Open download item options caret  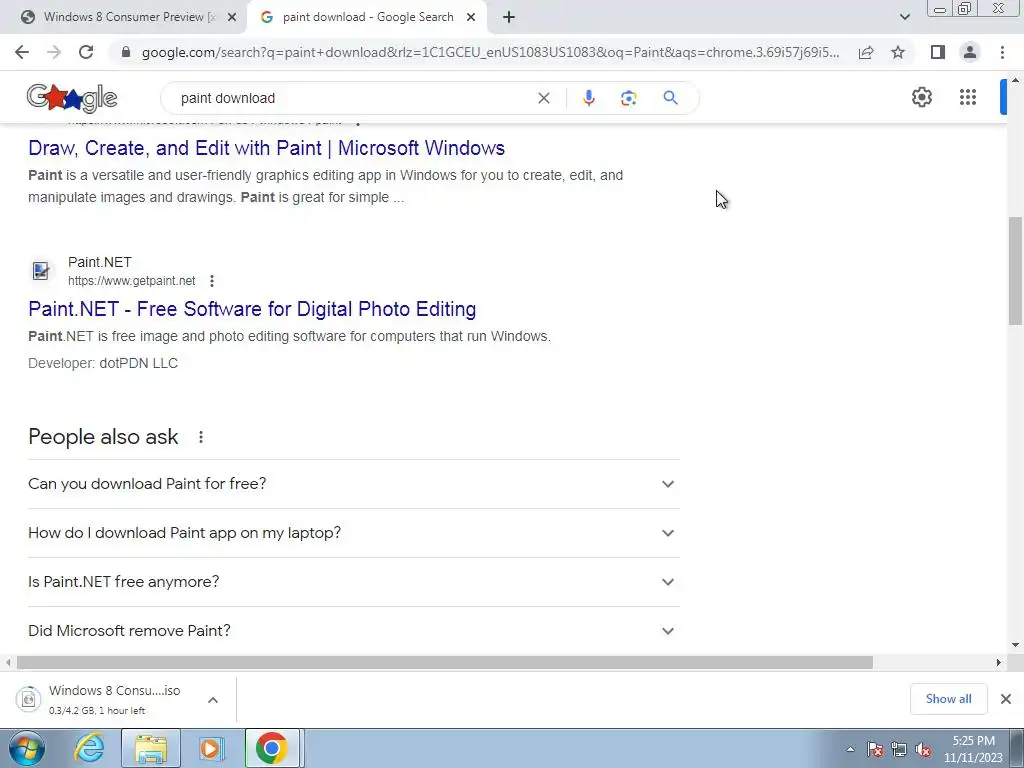(x=213, y=699)
